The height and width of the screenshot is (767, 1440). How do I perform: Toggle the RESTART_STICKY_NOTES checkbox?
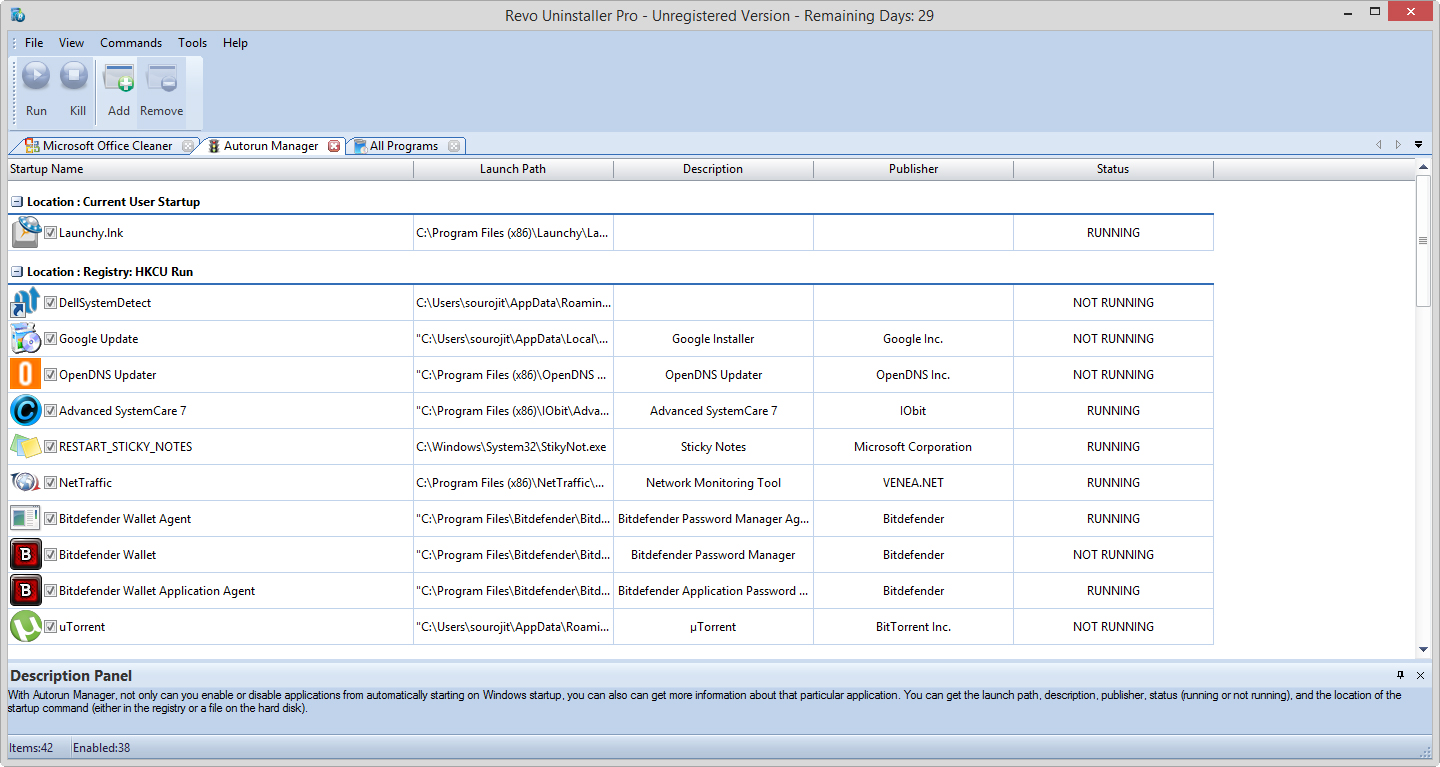pos(50,447)
